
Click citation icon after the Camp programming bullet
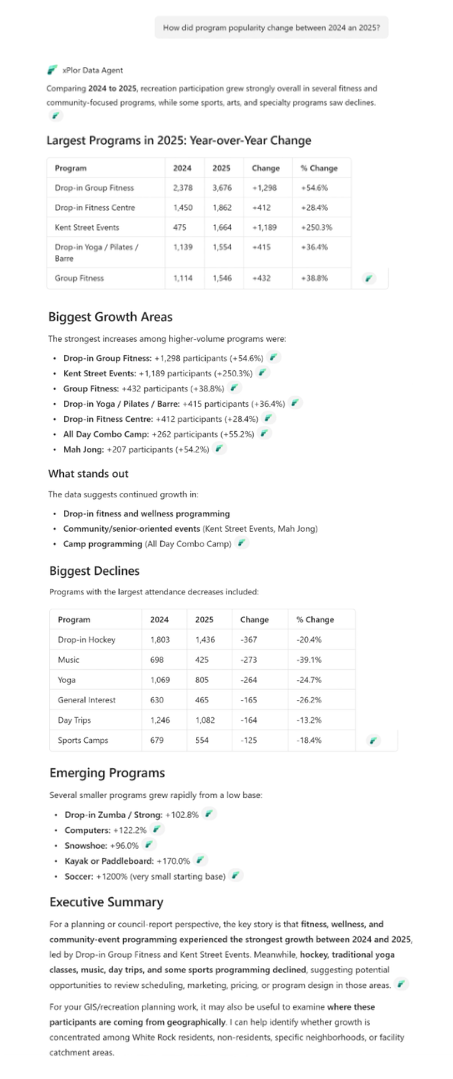pos(241,544)
